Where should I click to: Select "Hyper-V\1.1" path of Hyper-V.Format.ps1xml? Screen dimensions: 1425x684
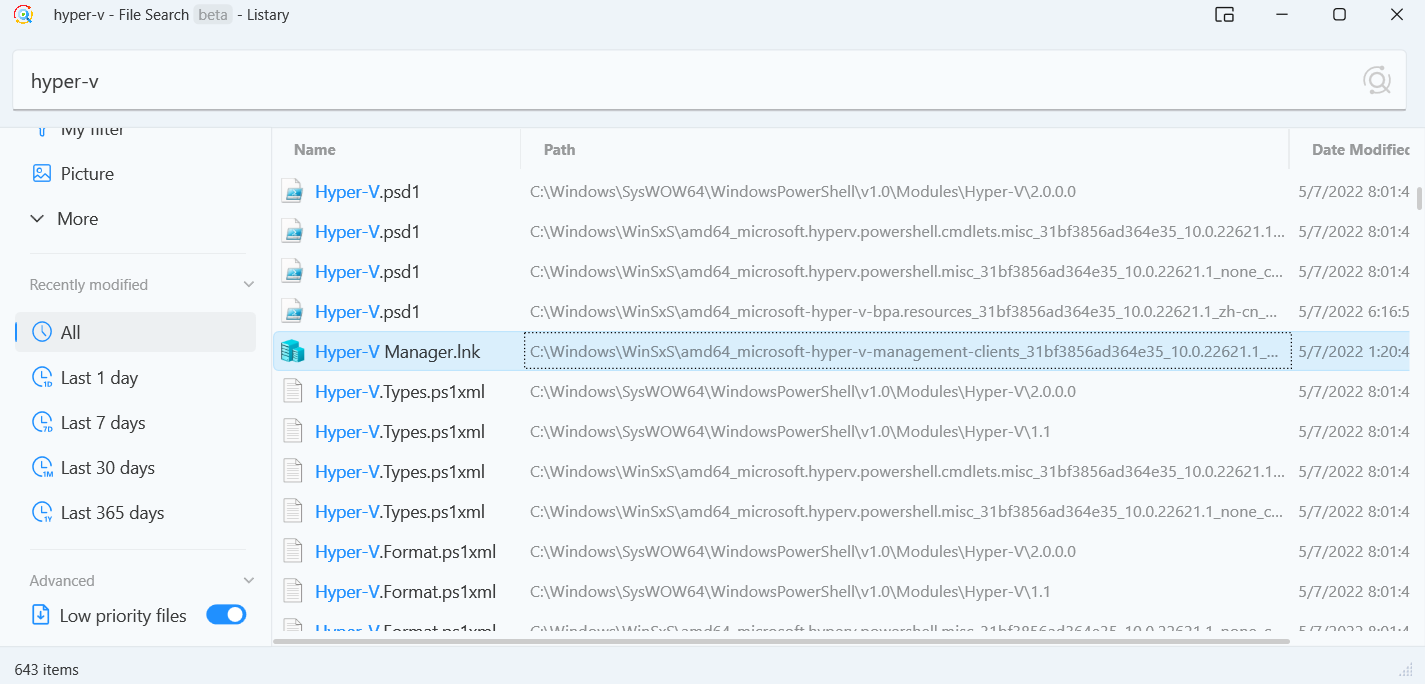pos(790,591)
